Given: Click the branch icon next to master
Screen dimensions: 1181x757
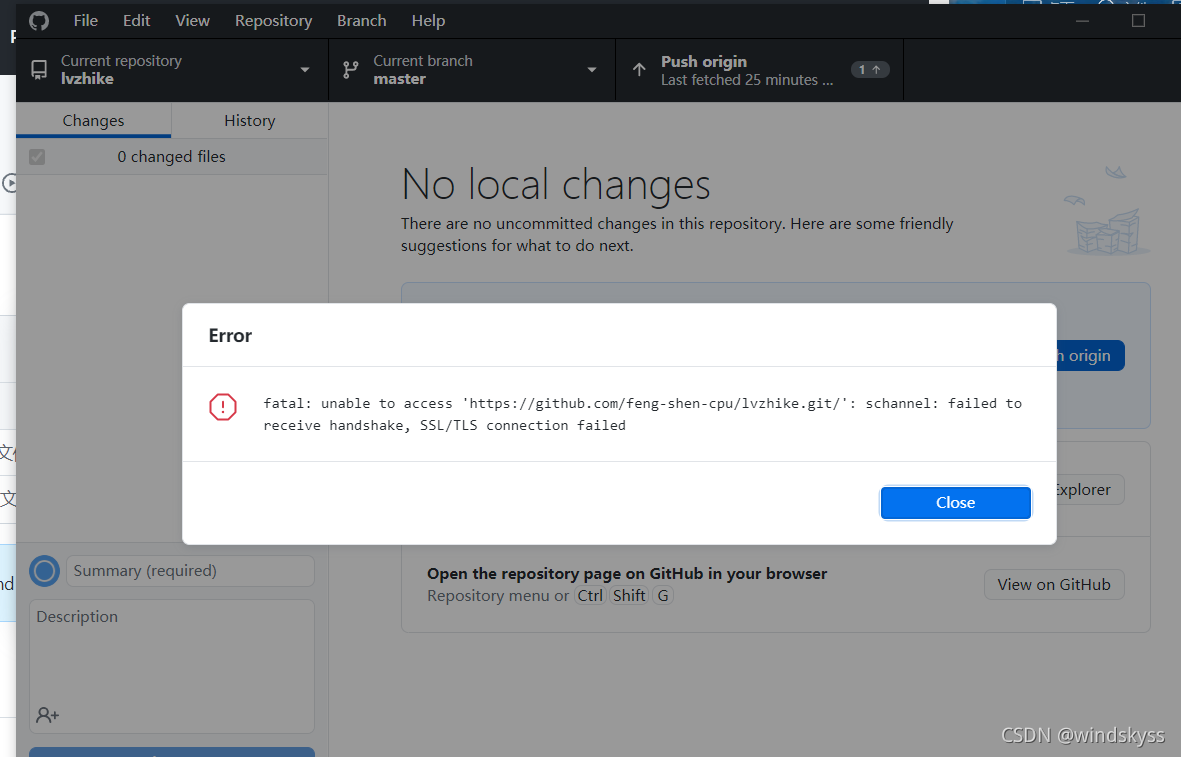Looking at the screenshot, I should coord(349,69).
